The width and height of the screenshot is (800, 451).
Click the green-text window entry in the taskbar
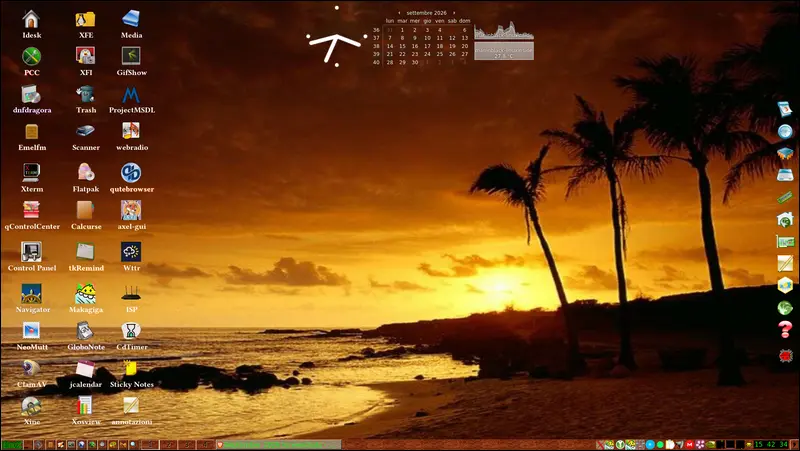click(279, 445)
